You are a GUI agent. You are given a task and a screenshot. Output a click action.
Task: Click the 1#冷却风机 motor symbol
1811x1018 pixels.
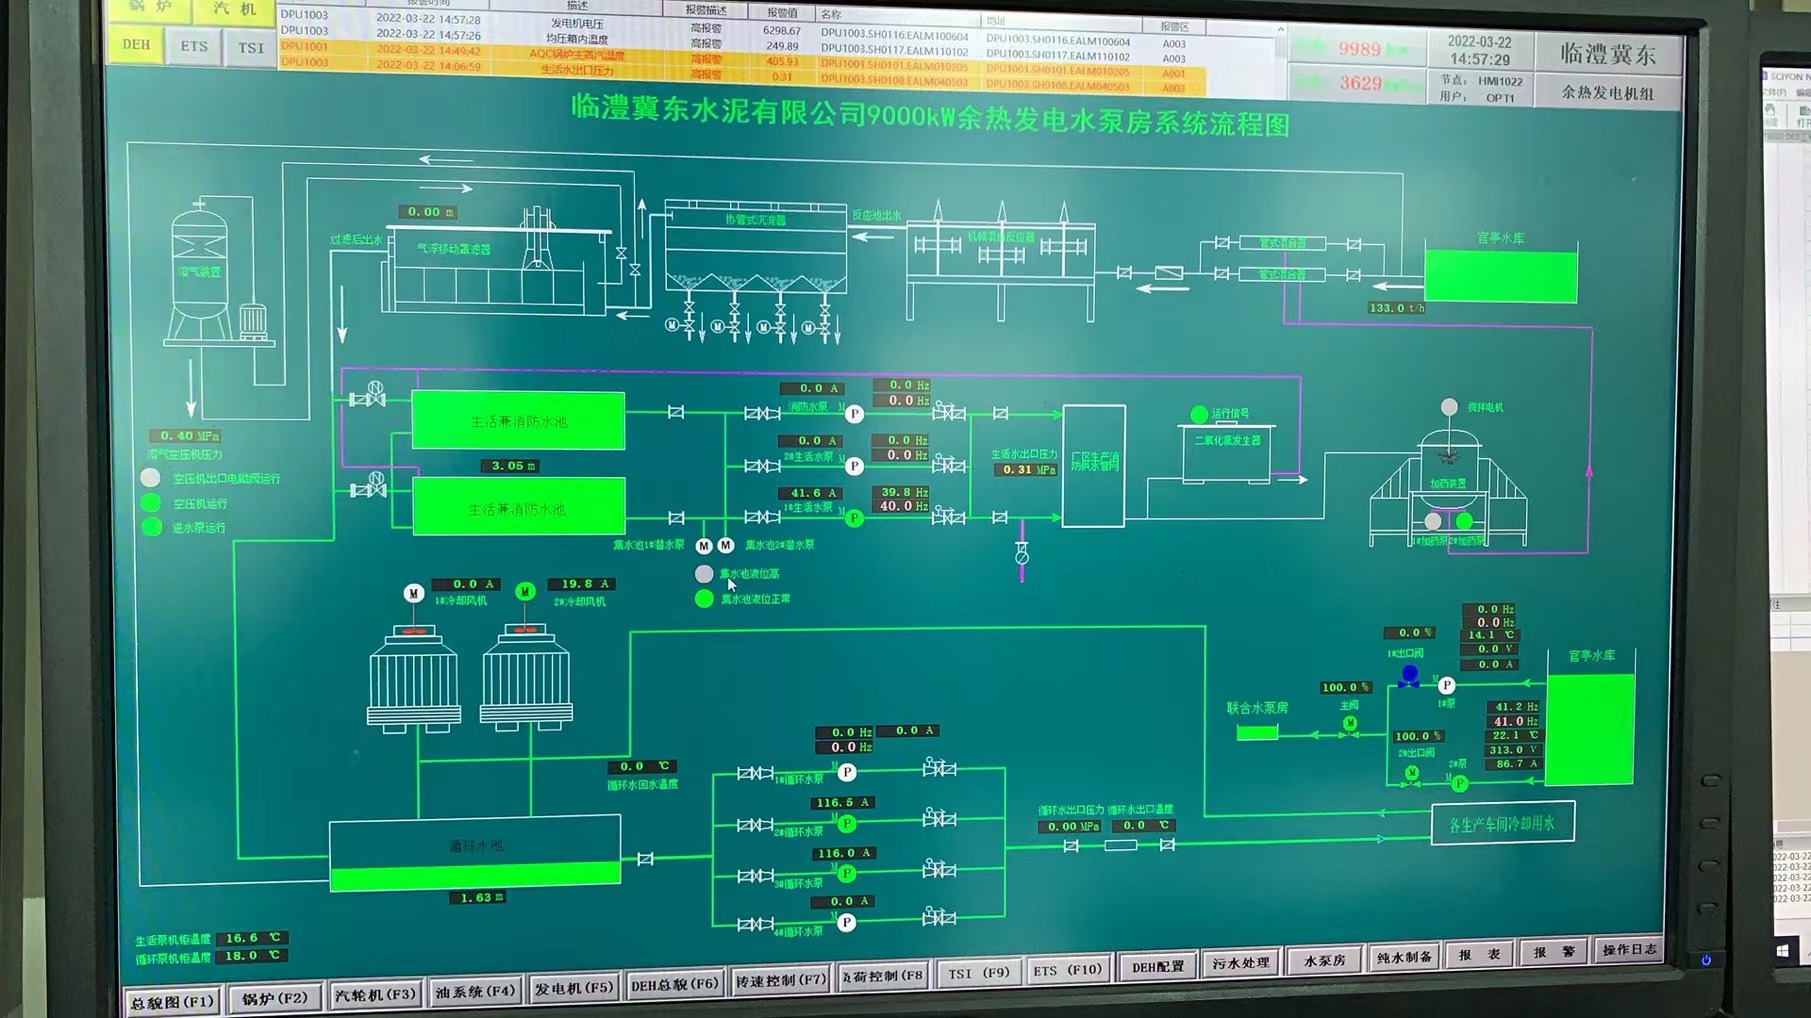click(414, 594)
